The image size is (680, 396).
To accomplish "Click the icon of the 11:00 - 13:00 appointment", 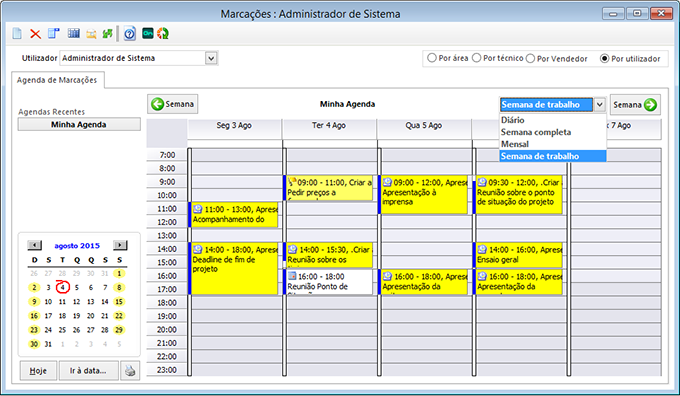I will point(198,209).
